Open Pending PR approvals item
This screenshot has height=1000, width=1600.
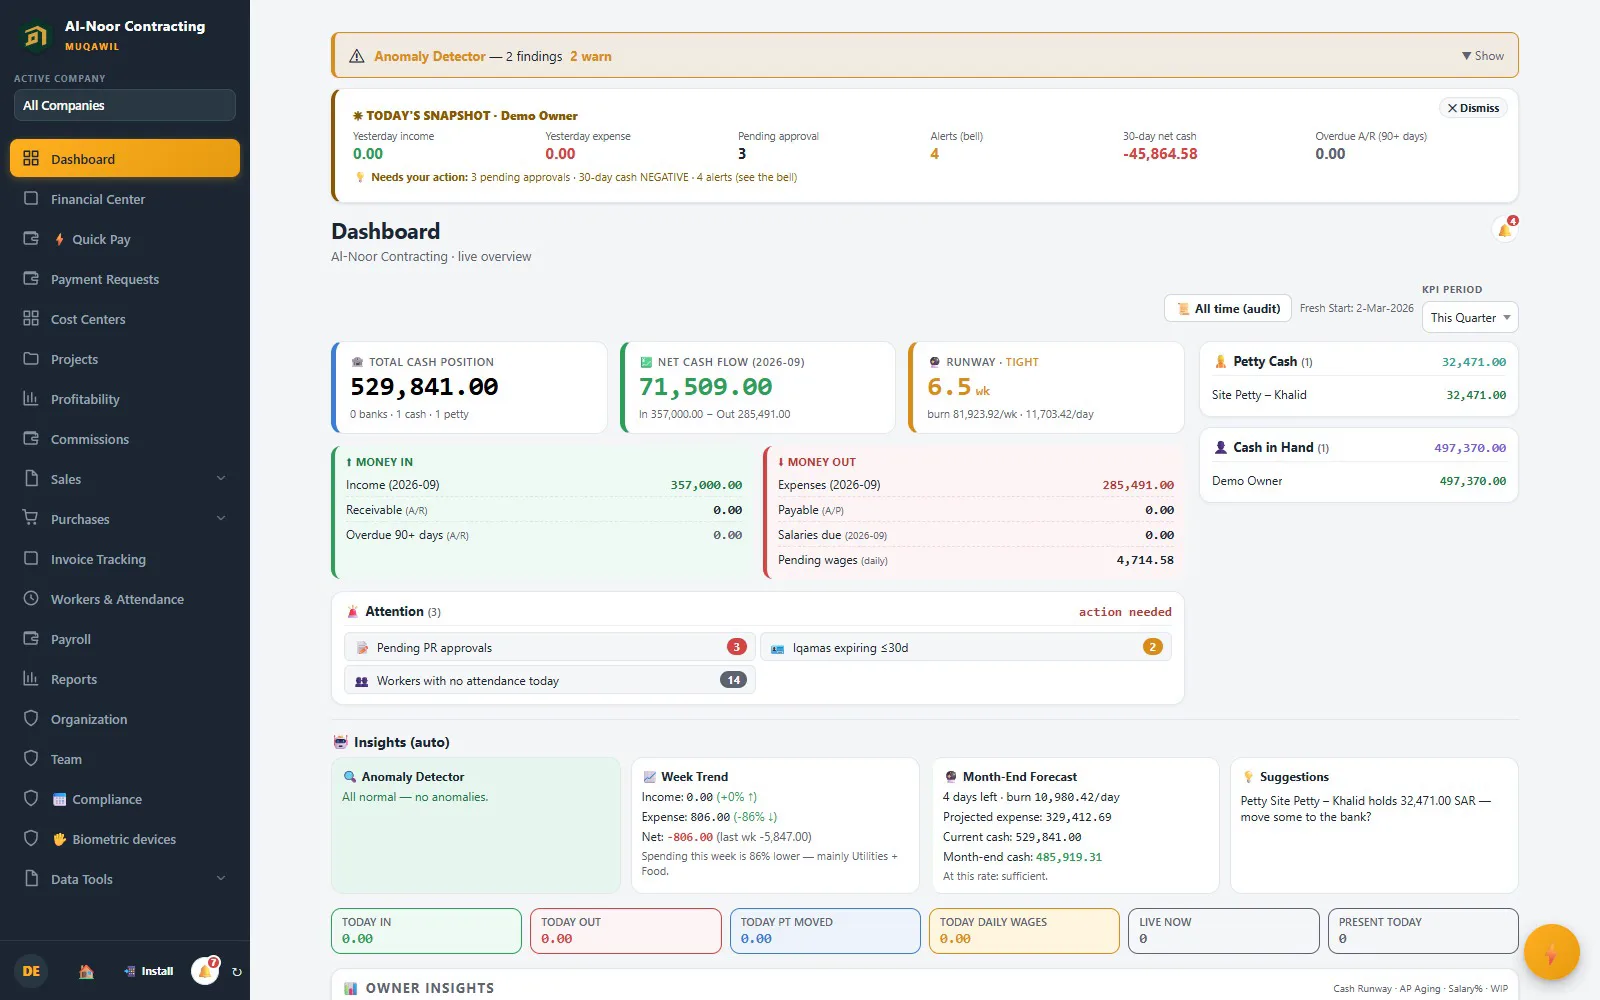click(549, 647)
